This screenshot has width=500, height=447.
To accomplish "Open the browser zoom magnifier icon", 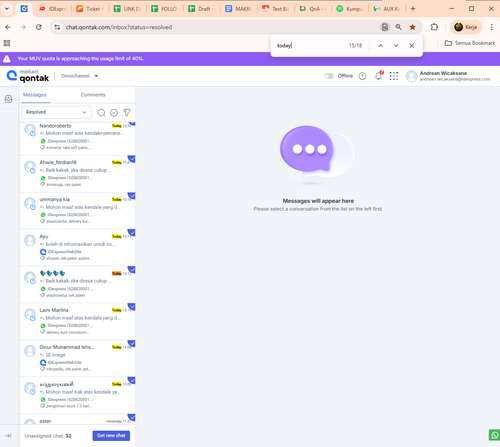I will [x=399, y=27].
